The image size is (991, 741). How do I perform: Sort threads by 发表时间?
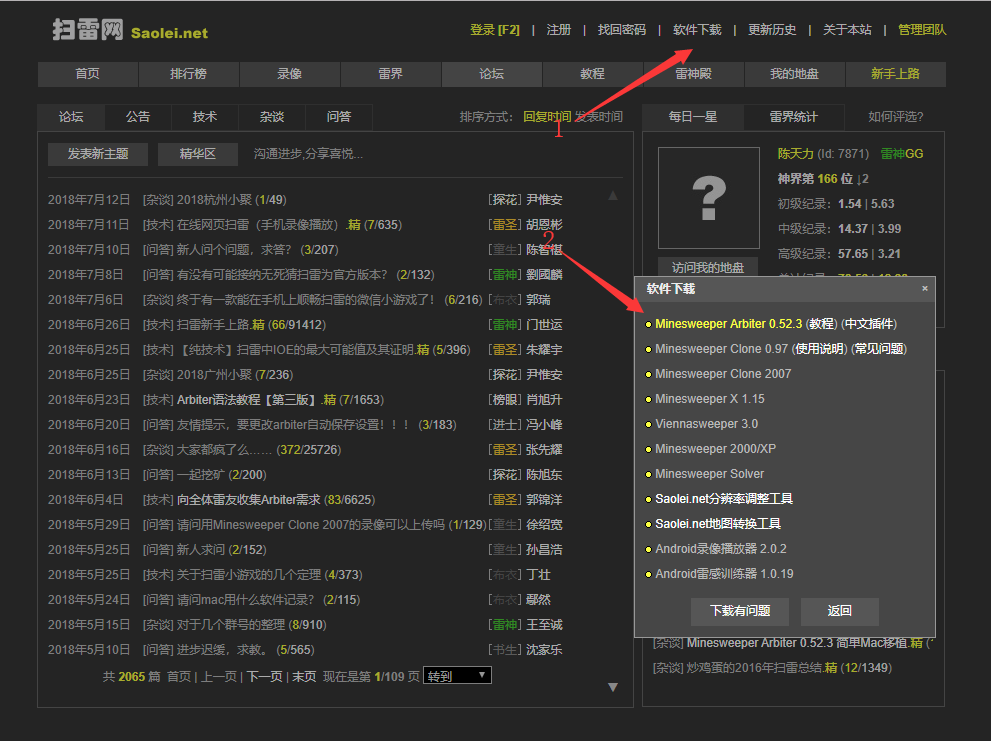click(x=599, y=117)
